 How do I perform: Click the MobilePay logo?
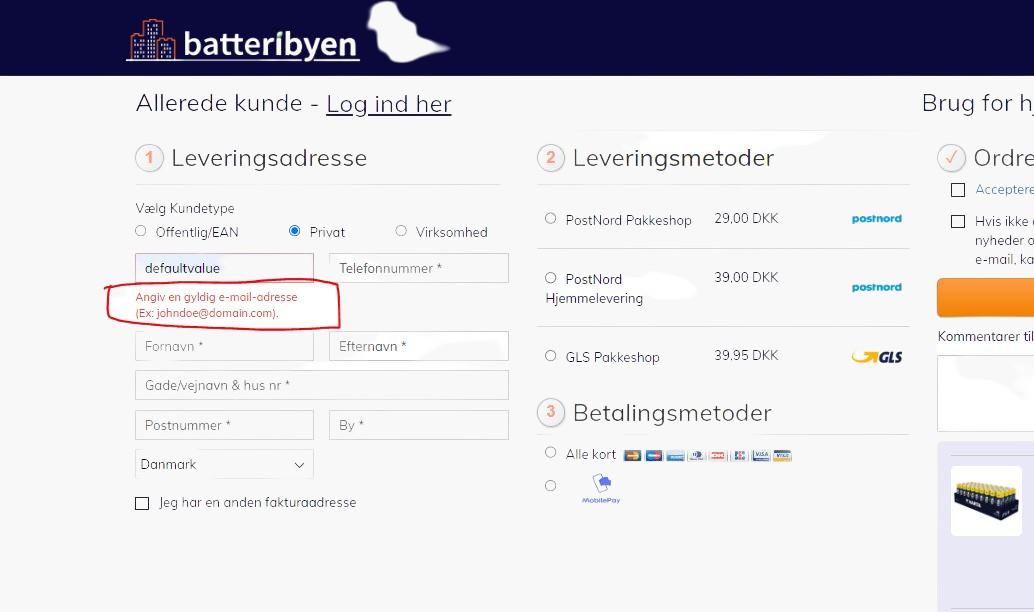[x=601, y=488]
